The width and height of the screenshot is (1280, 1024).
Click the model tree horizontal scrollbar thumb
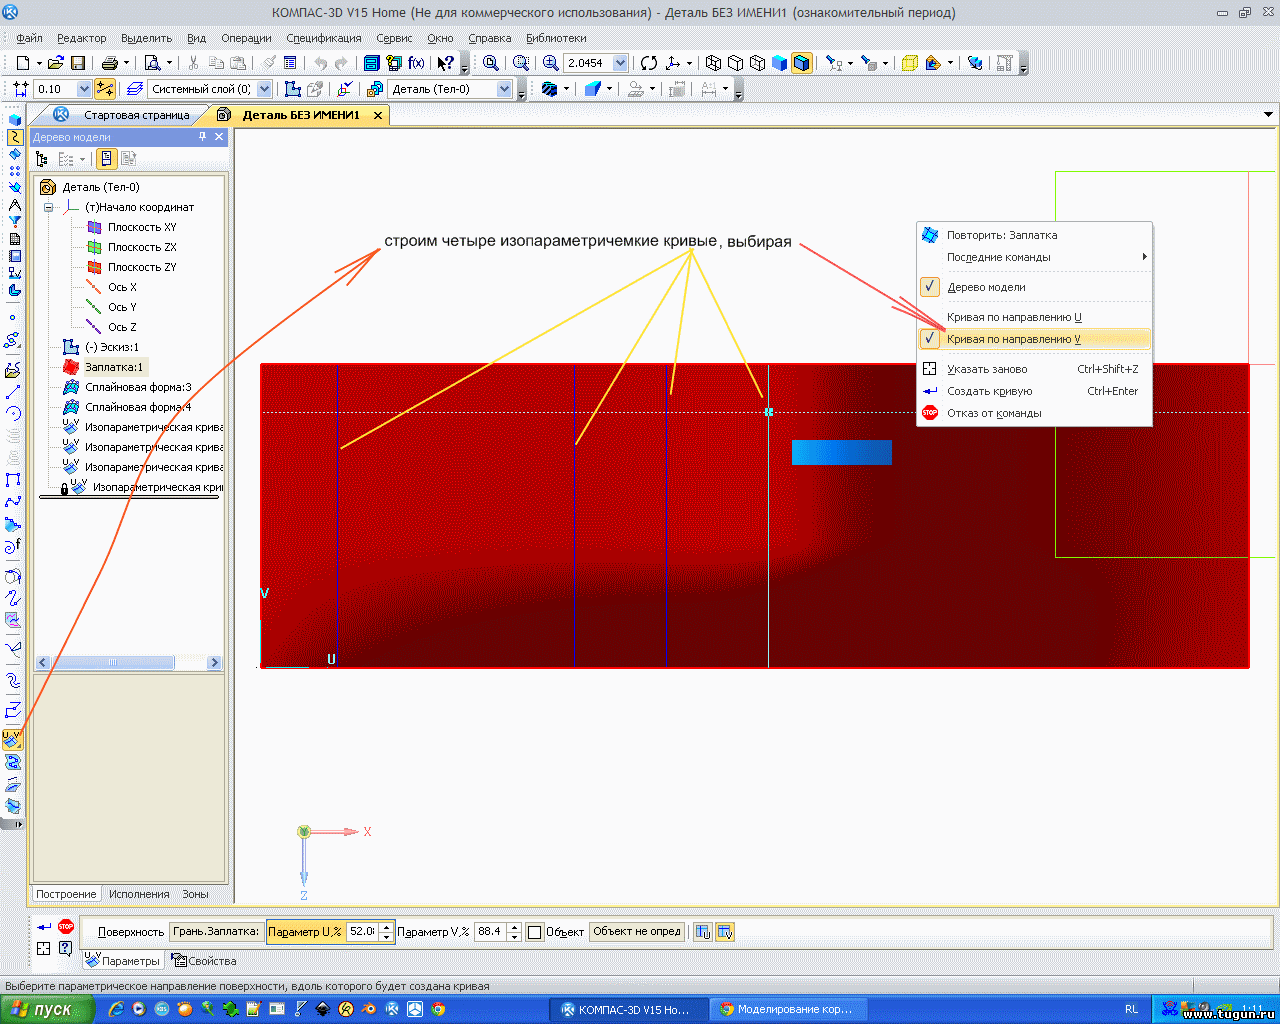pyautogui.click(x=113, y=663)
